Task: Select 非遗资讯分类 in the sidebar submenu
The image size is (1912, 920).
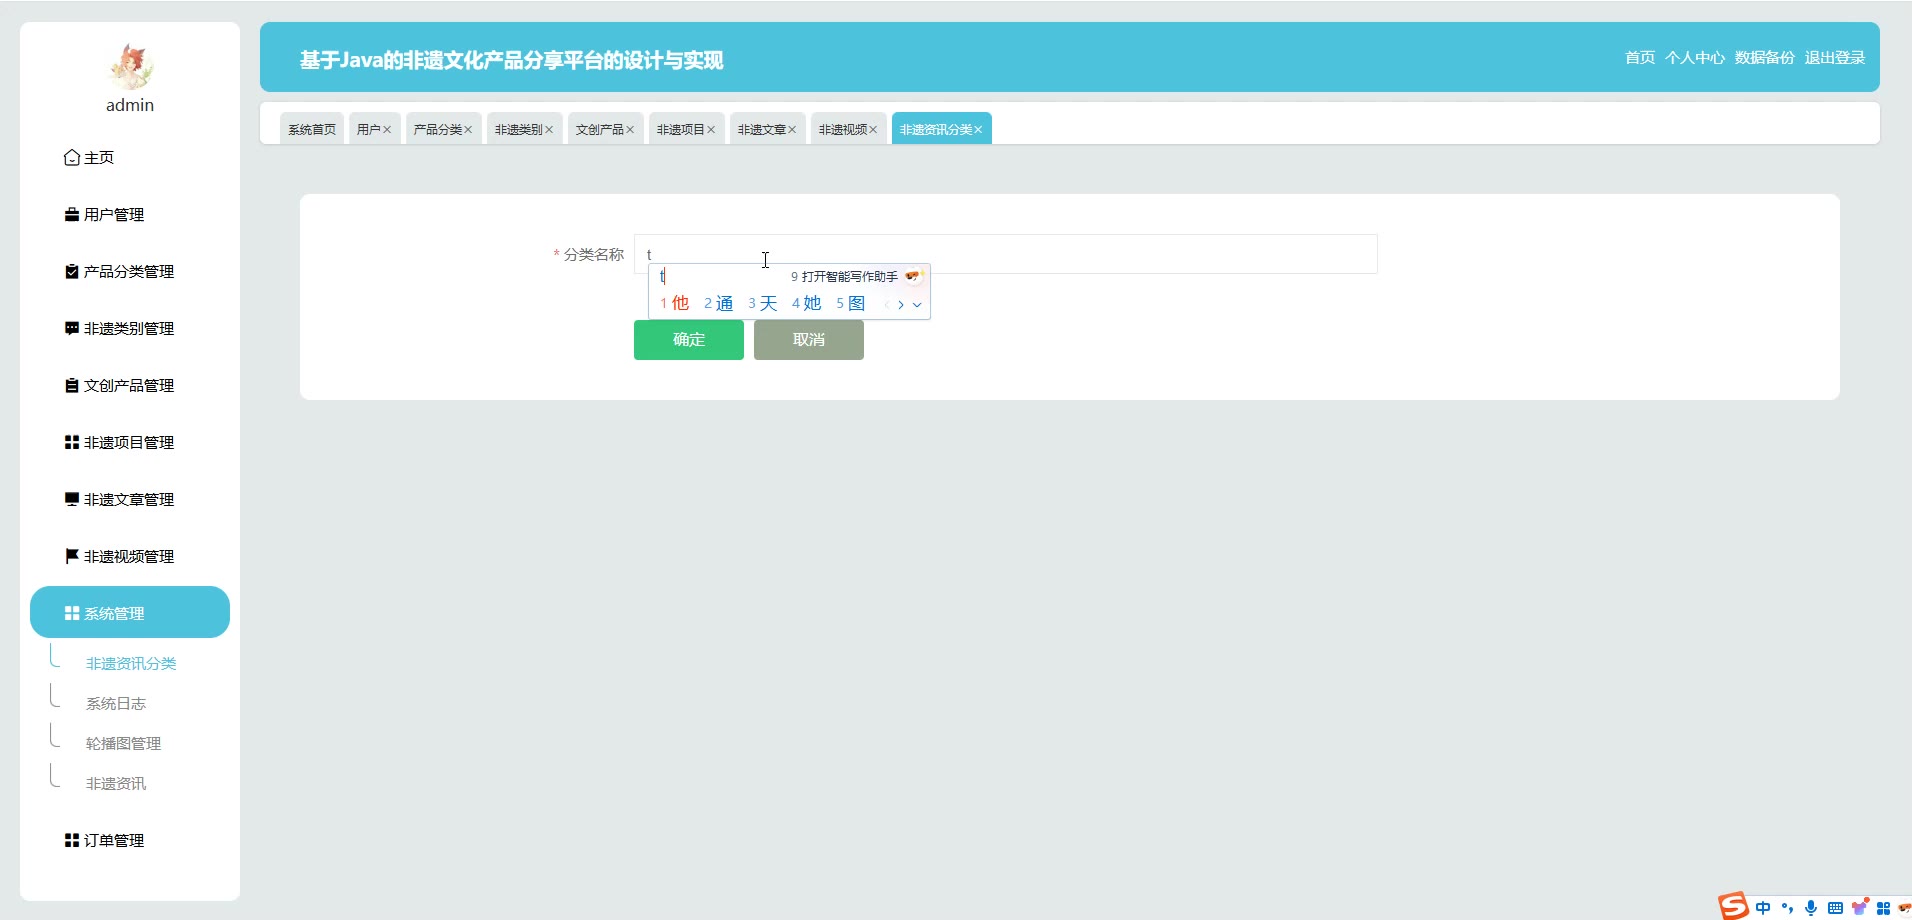Action: pyautogui.click(x=131, y=664)
